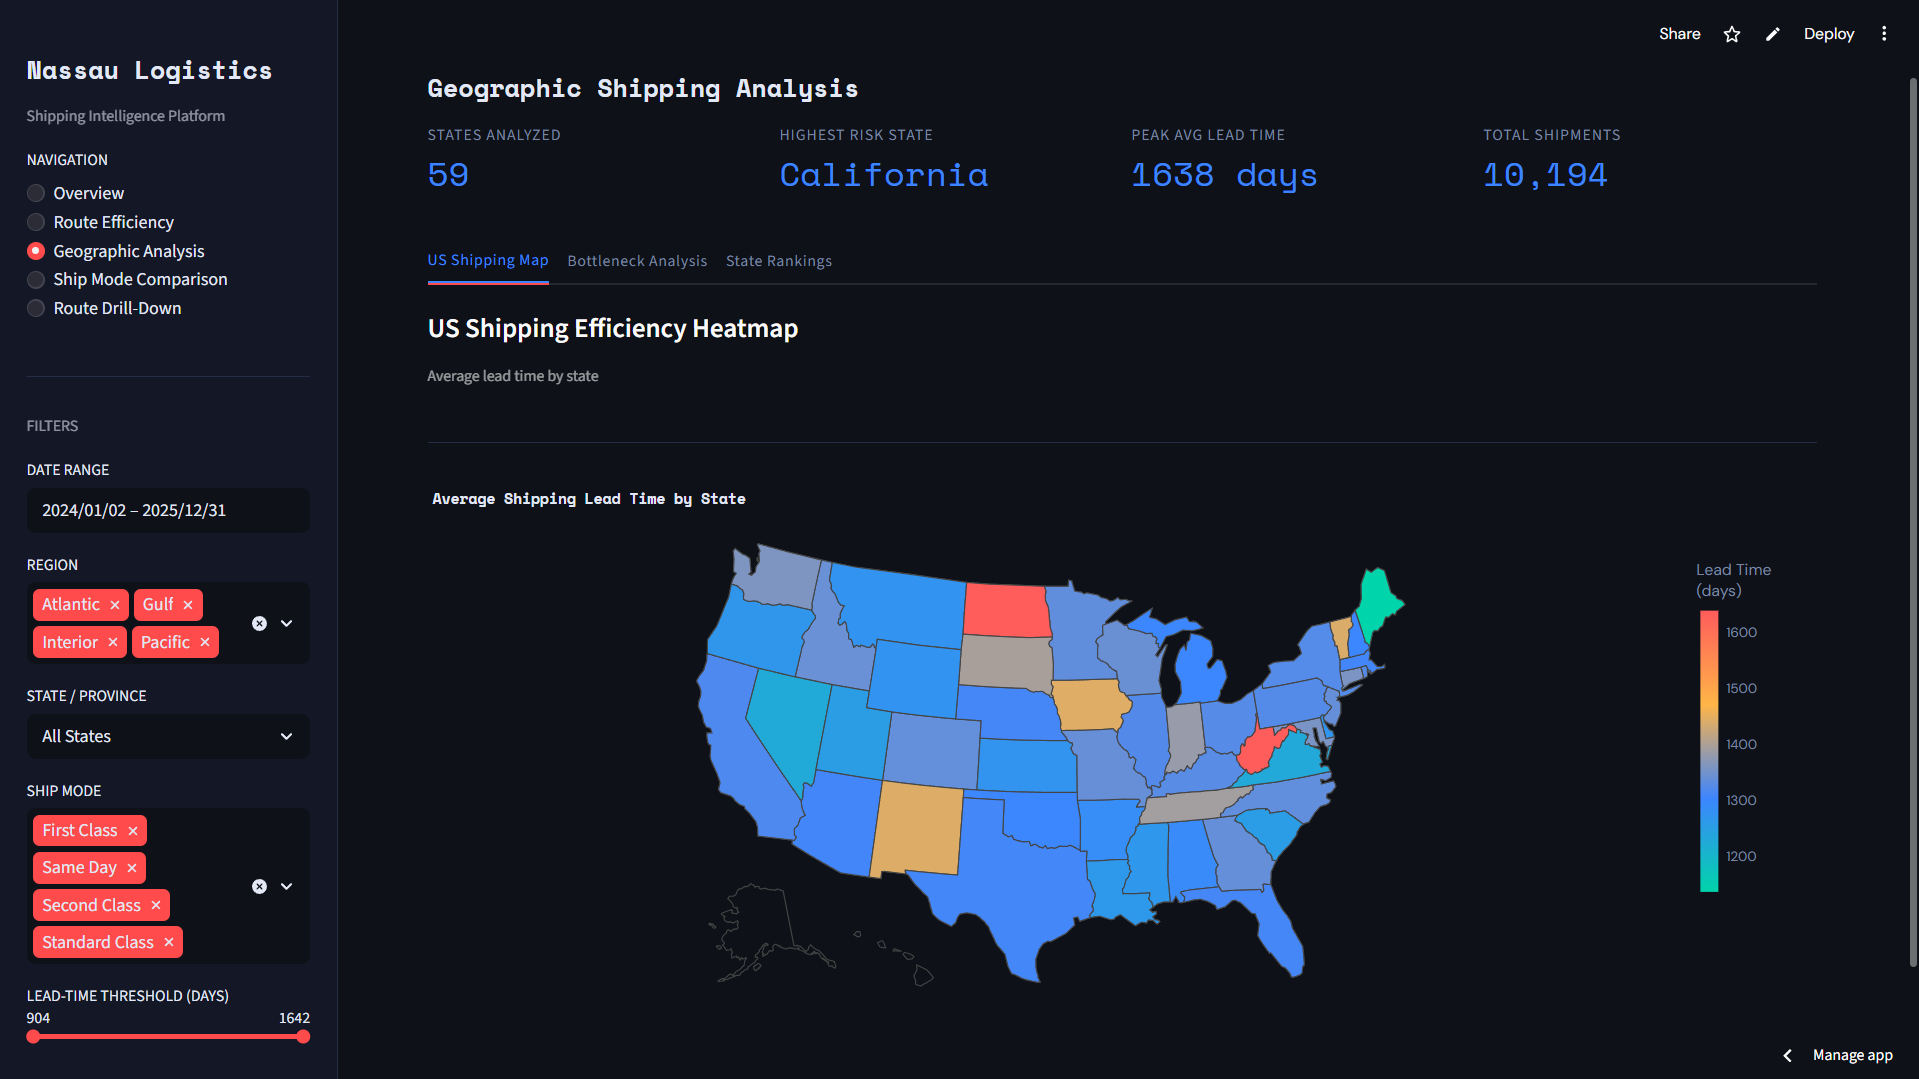This screenshot has height=1079, width=1919.
Task: Expand the Ship Mode multiselect chevron
Action: [287, 886]
